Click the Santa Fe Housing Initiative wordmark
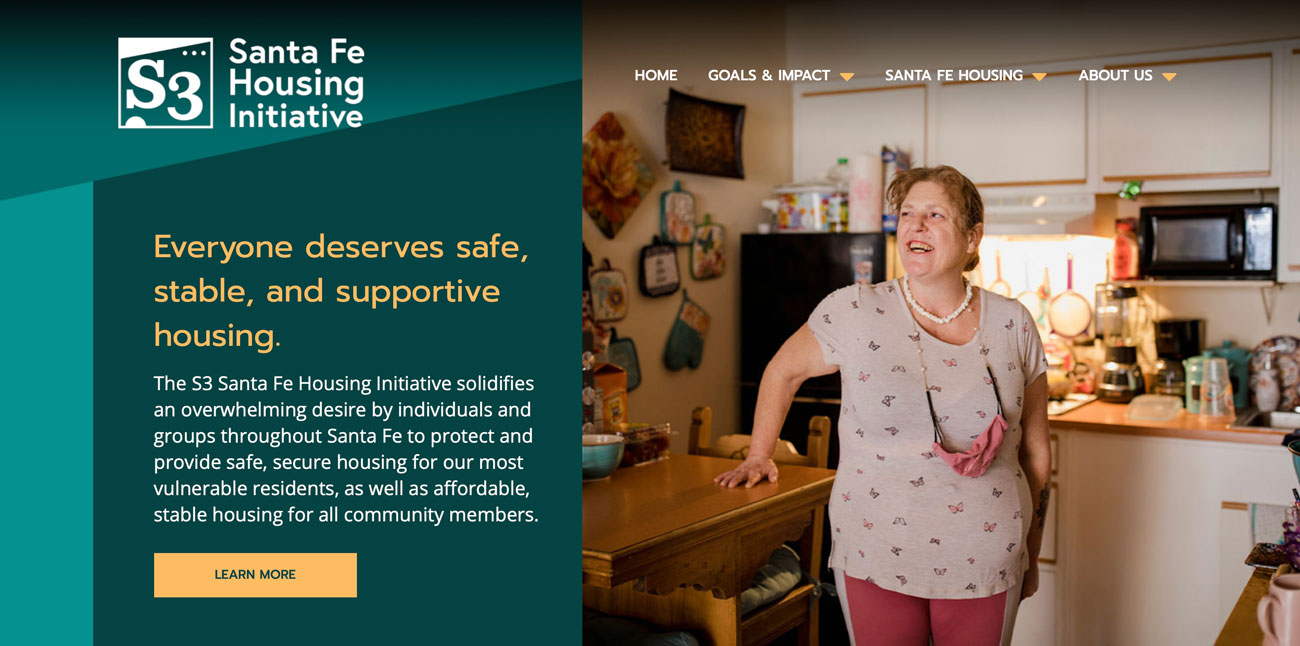 tap(296, 83)
